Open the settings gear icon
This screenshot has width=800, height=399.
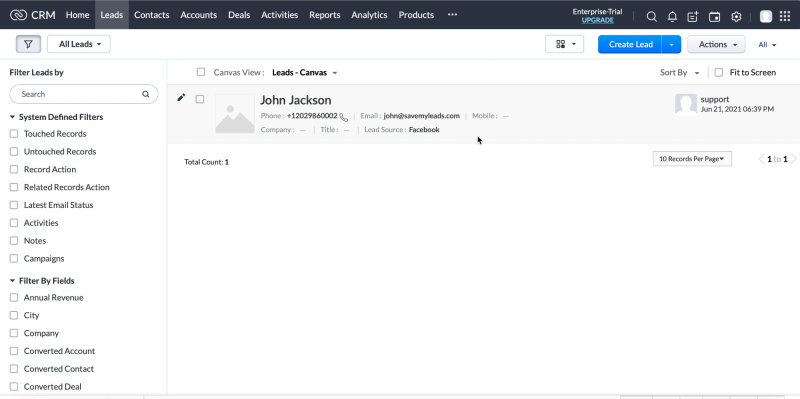click(736, 16)
